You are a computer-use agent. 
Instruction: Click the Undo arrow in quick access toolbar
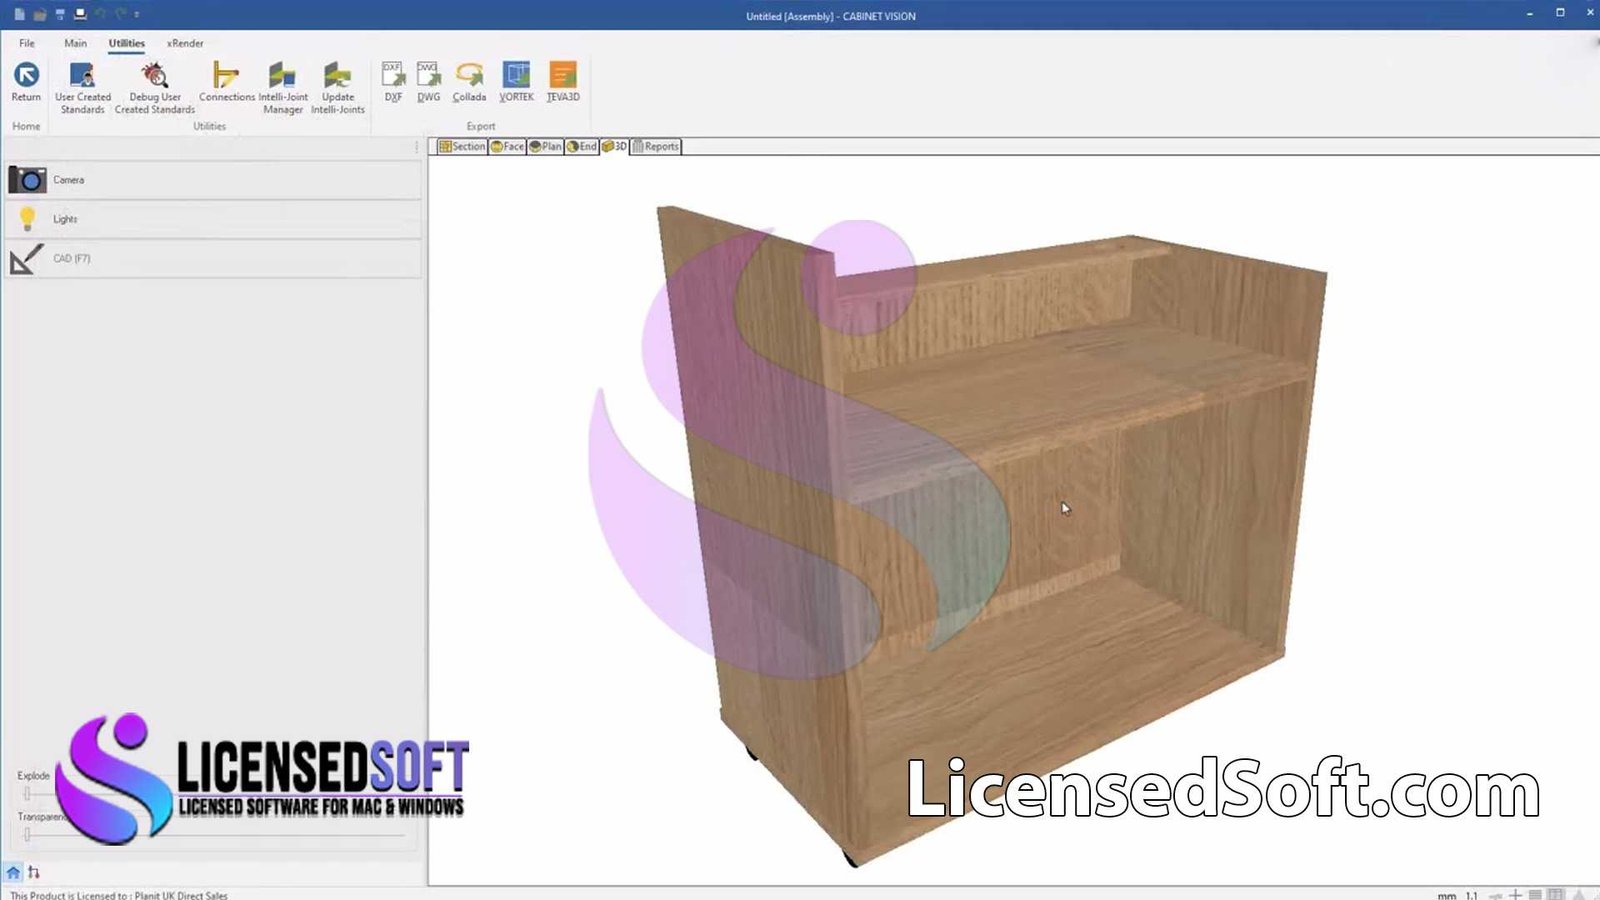click(x=100, y=14)
